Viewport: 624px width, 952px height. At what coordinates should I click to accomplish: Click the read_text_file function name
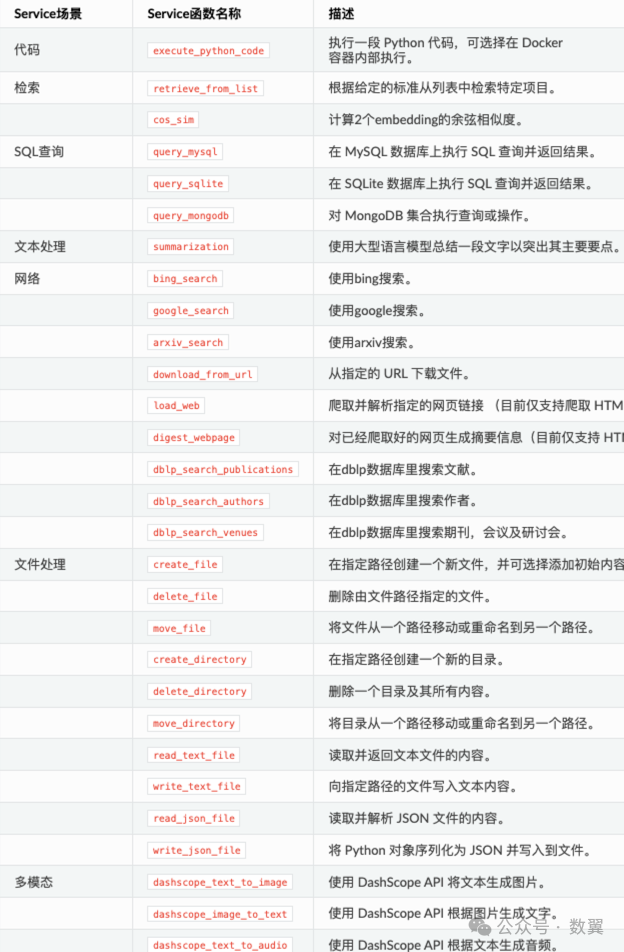point(194,755)
